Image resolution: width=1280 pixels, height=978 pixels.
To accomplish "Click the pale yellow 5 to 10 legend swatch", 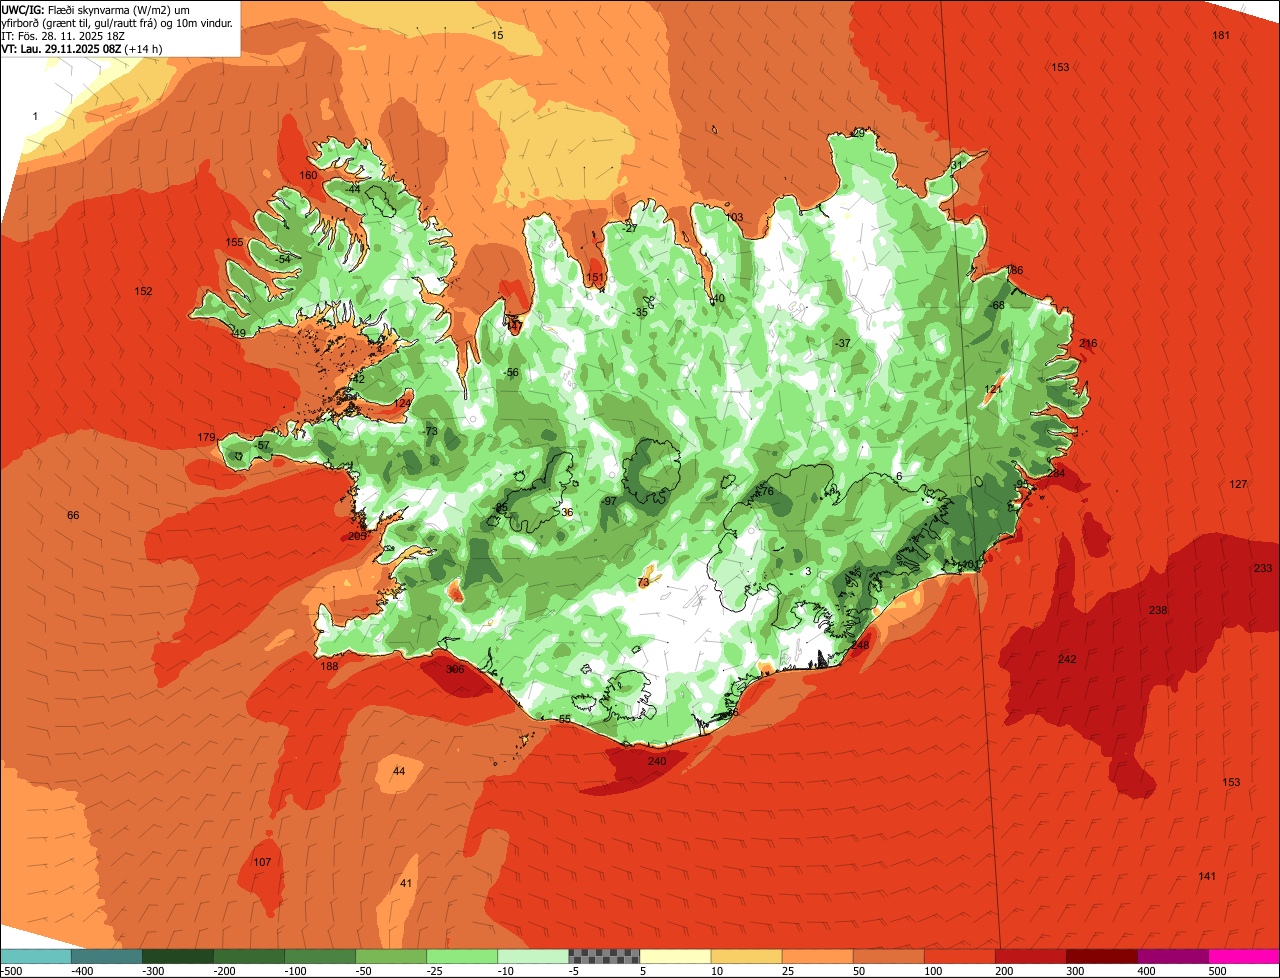I will tap(675, 956).
